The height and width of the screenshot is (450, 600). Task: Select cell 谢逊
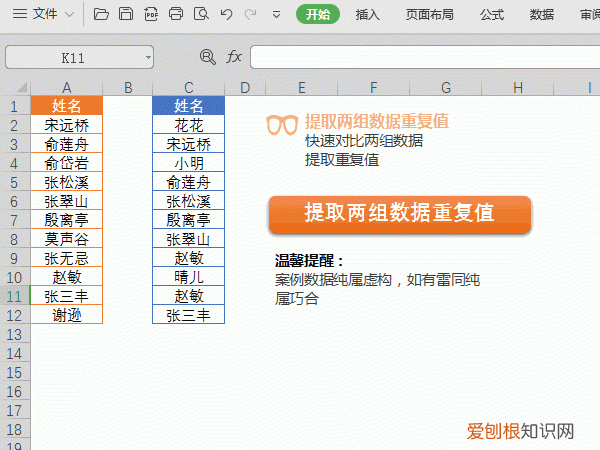click(67, 315)
